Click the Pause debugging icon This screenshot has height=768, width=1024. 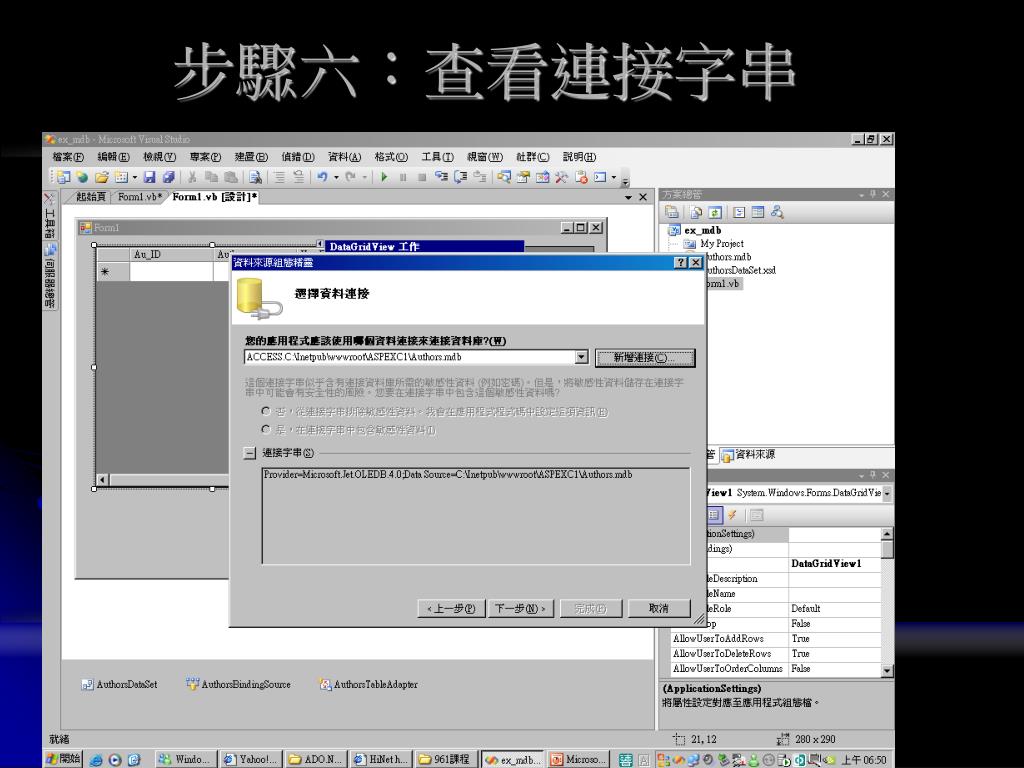(x=403, y=177)
